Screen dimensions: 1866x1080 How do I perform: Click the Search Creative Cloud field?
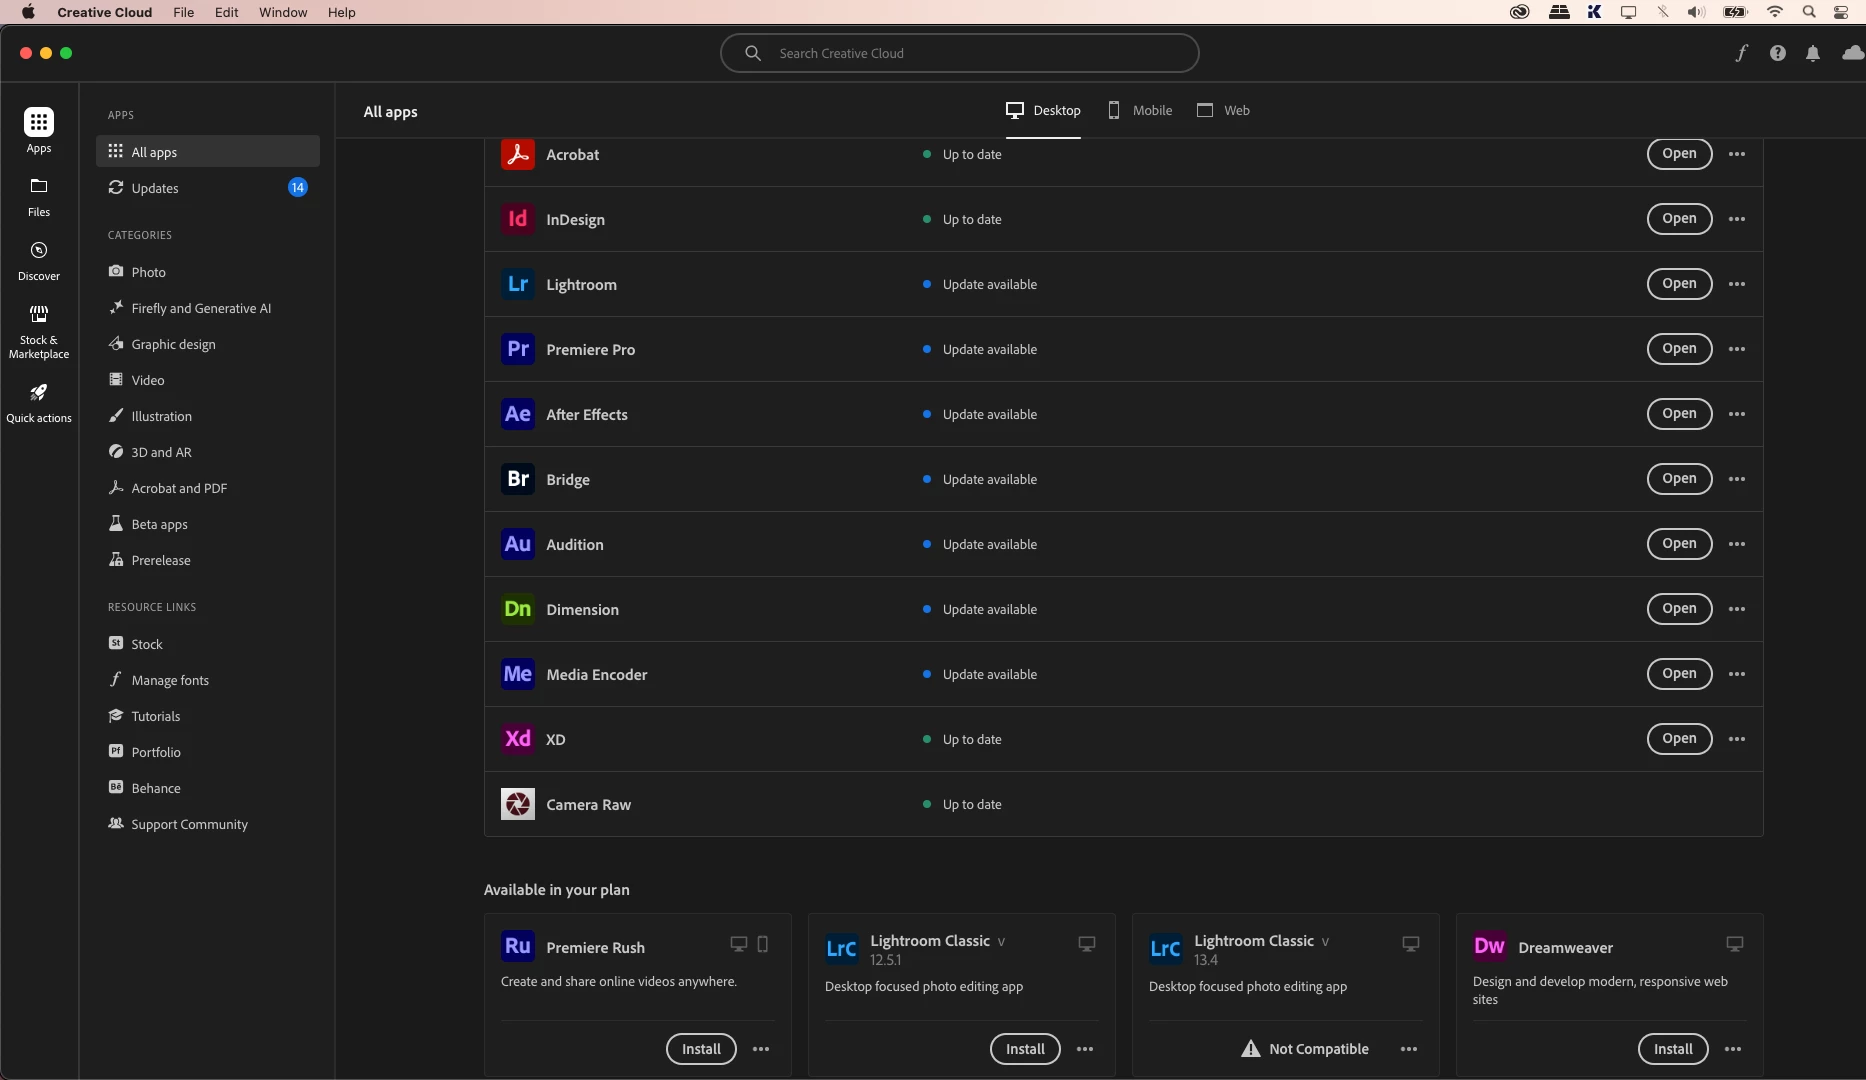(959, 53)
